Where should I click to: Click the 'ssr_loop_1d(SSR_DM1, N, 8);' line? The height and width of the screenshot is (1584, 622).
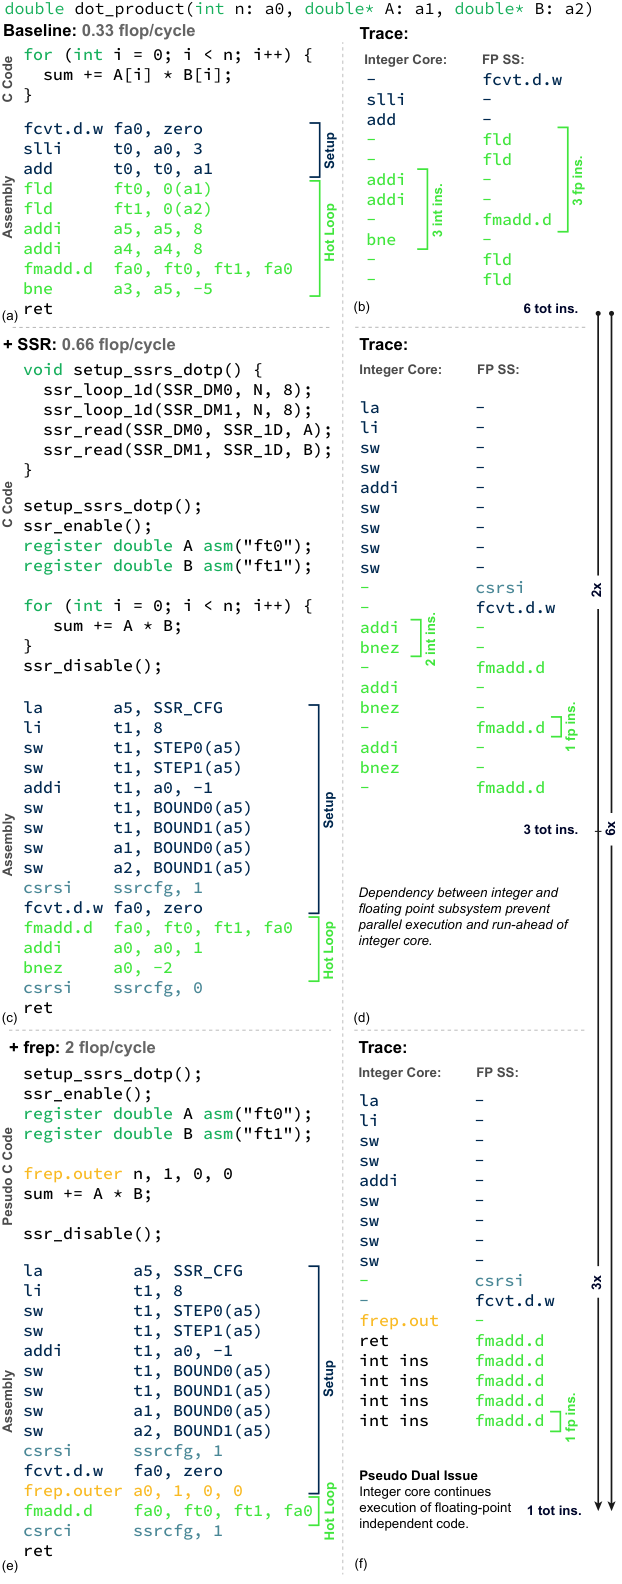[178, 410]
